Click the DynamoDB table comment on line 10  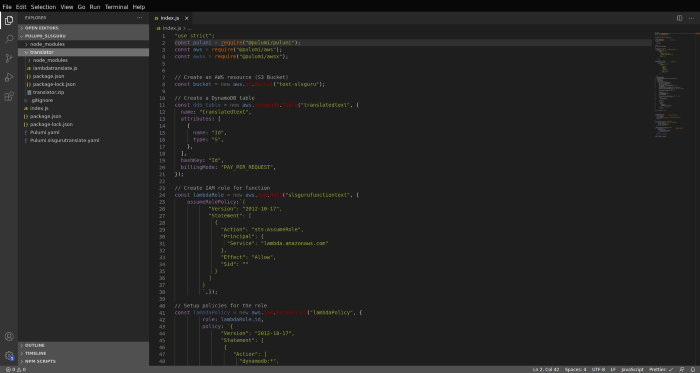pos(214,98)
